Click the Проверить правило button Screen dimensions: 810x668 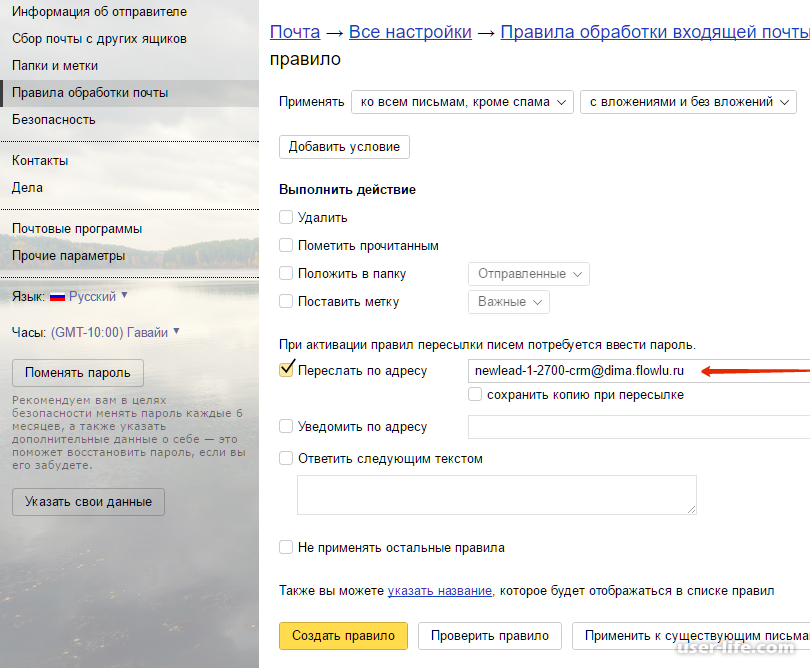click(490, 635)
